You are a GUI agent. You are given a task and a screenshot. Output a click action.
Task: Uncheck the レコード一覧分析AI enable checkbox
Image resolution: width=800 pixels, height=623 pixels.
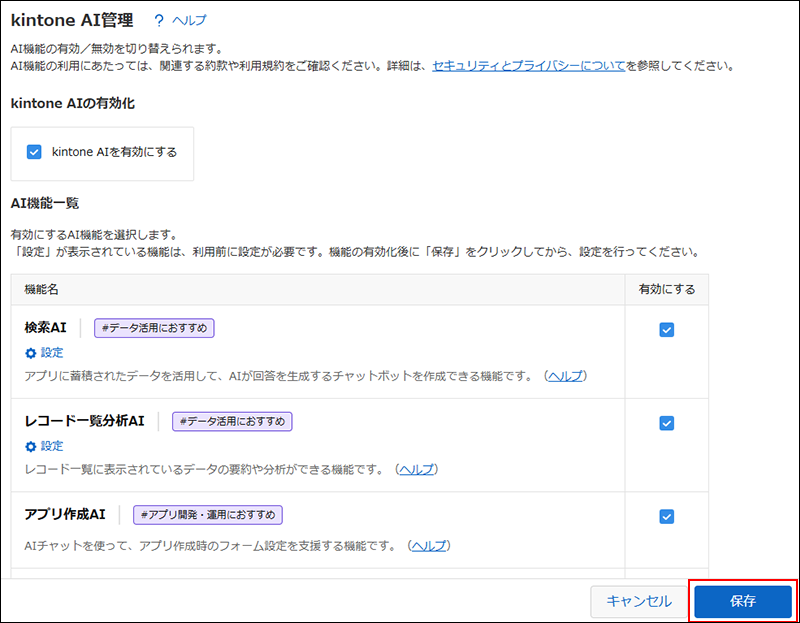coord(666,423)
